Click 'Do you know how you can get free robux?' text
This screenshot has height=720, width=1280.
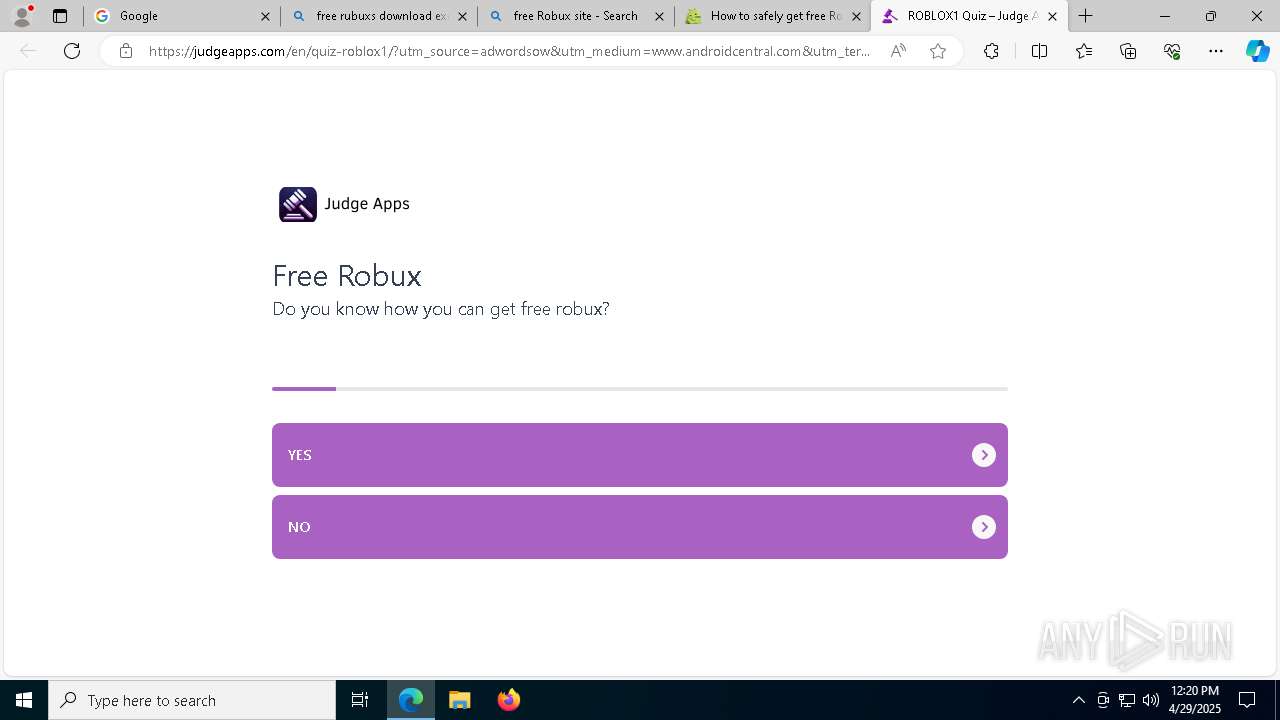click(x=441, y=309)
